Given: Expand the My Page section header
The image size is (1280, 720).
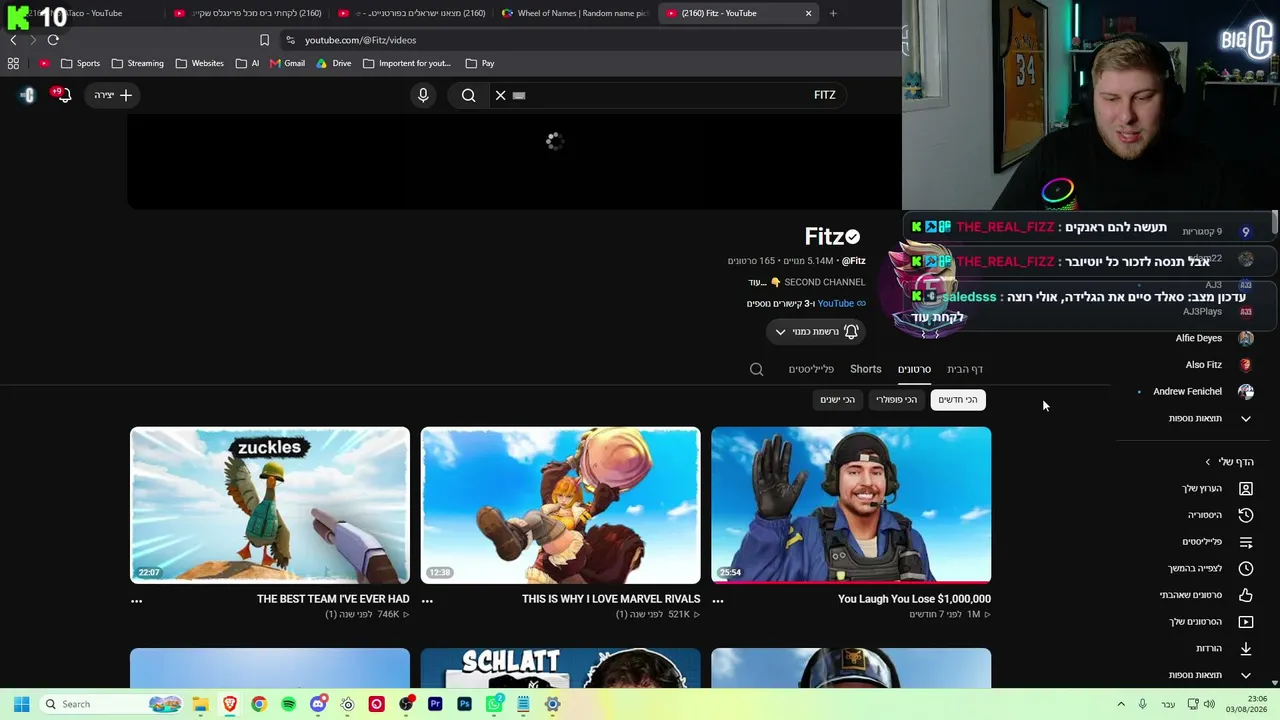Looking at the screenshot, I should tap(1229, 462).
